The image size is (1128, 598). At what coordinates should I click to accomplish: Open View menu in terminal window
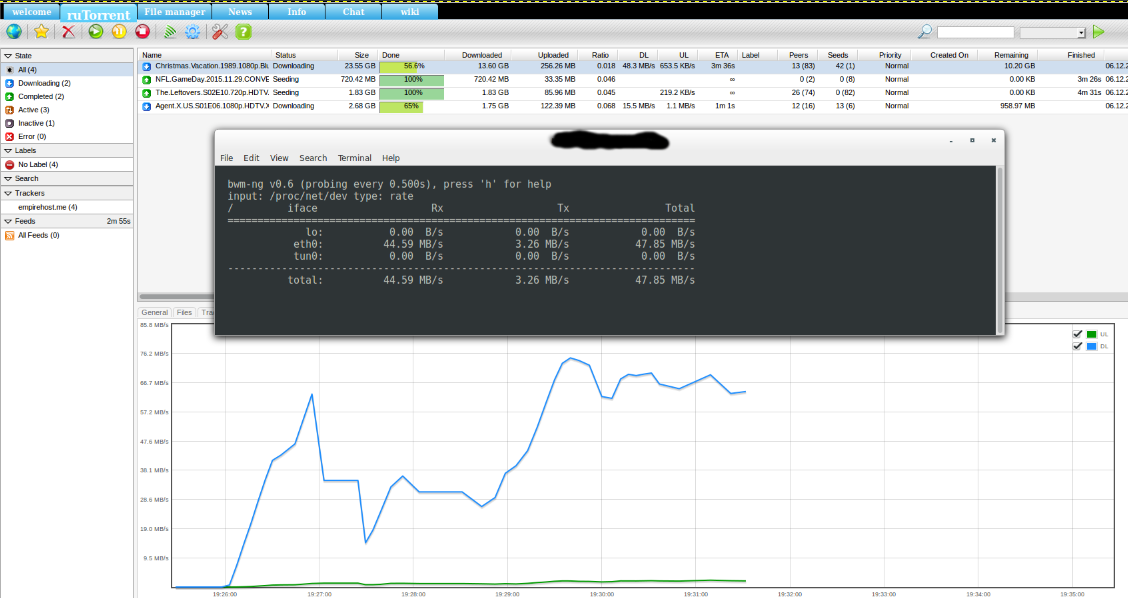click(279, 158)
